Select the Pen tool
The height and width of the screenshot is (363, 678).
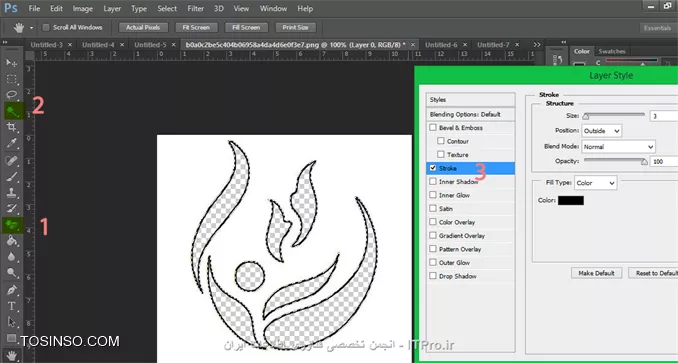click(11, 290)
